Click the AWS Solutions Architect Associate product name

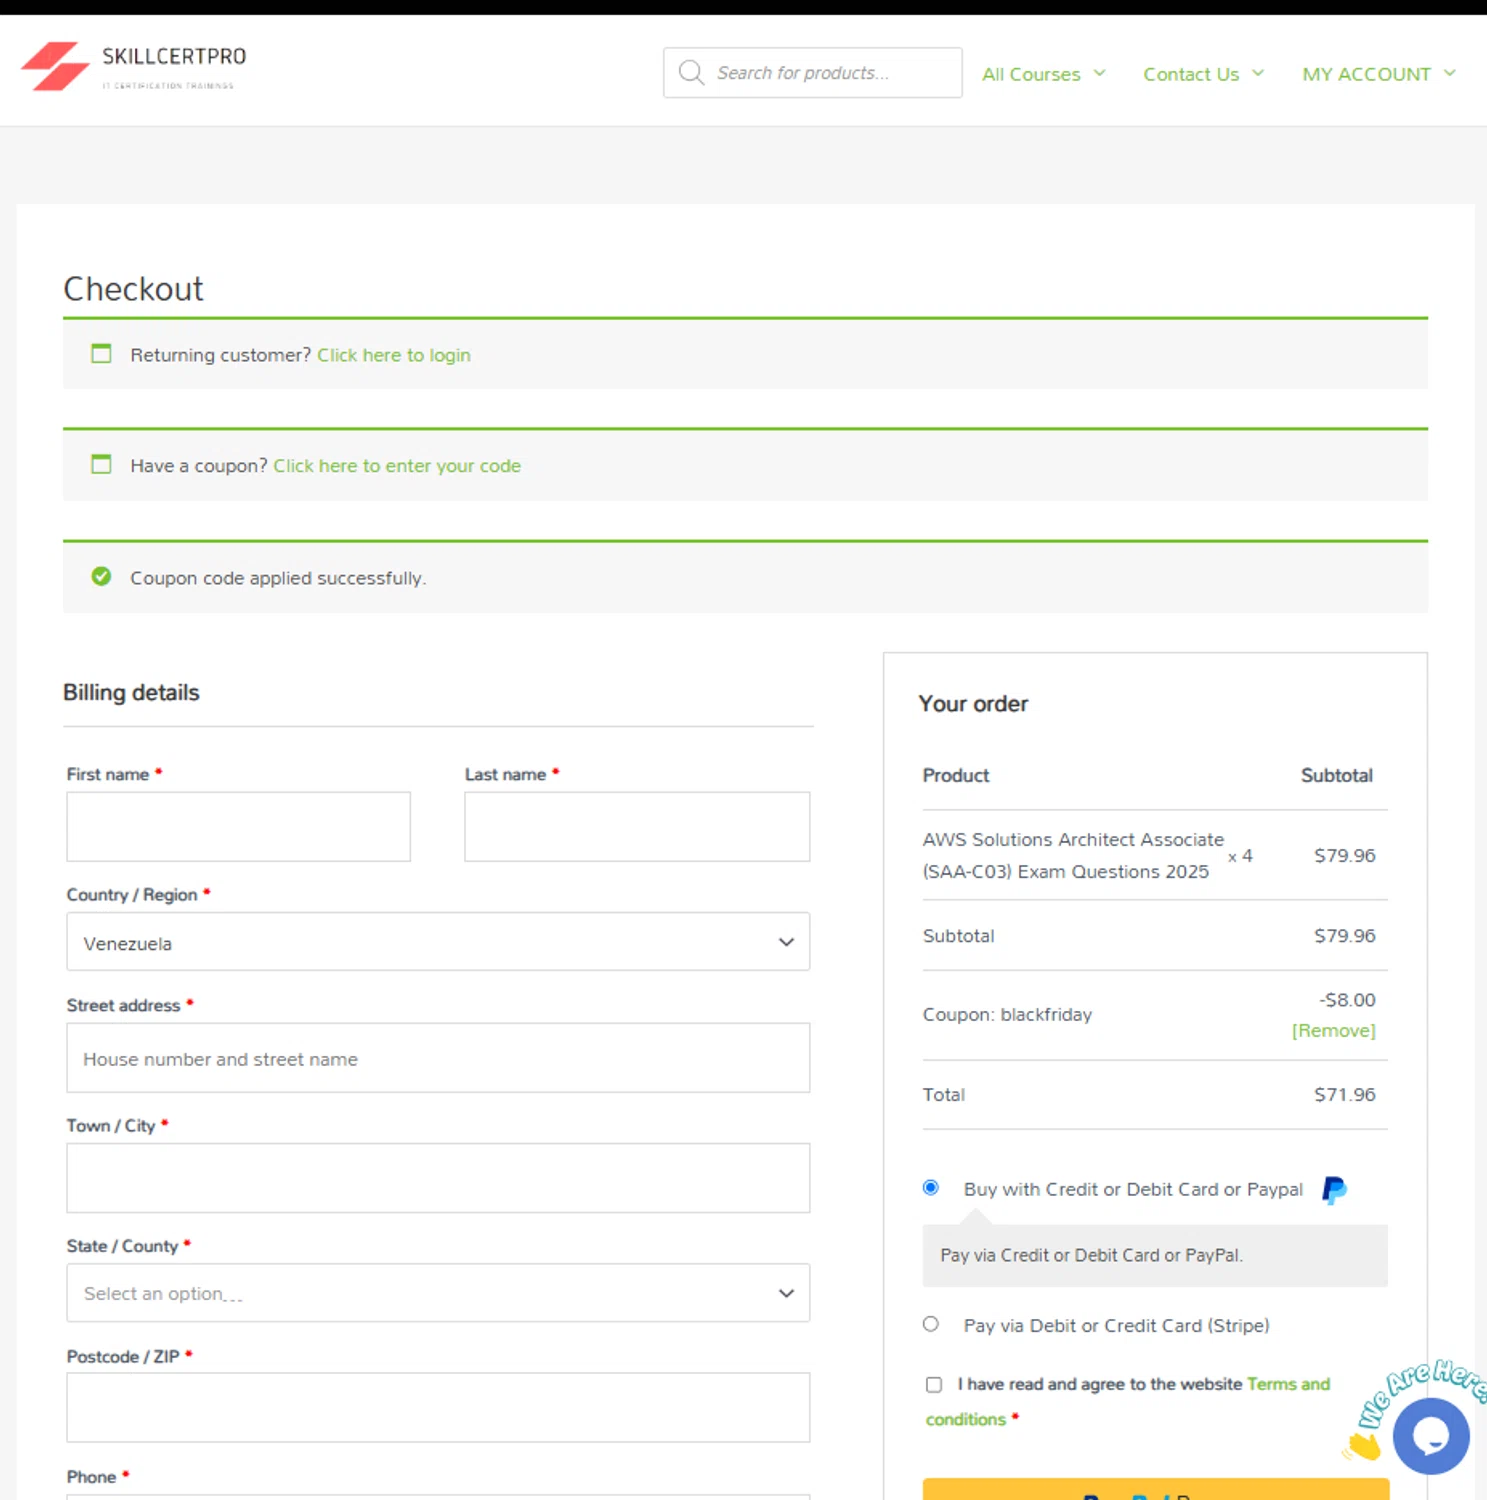[x=1073, y=855]
